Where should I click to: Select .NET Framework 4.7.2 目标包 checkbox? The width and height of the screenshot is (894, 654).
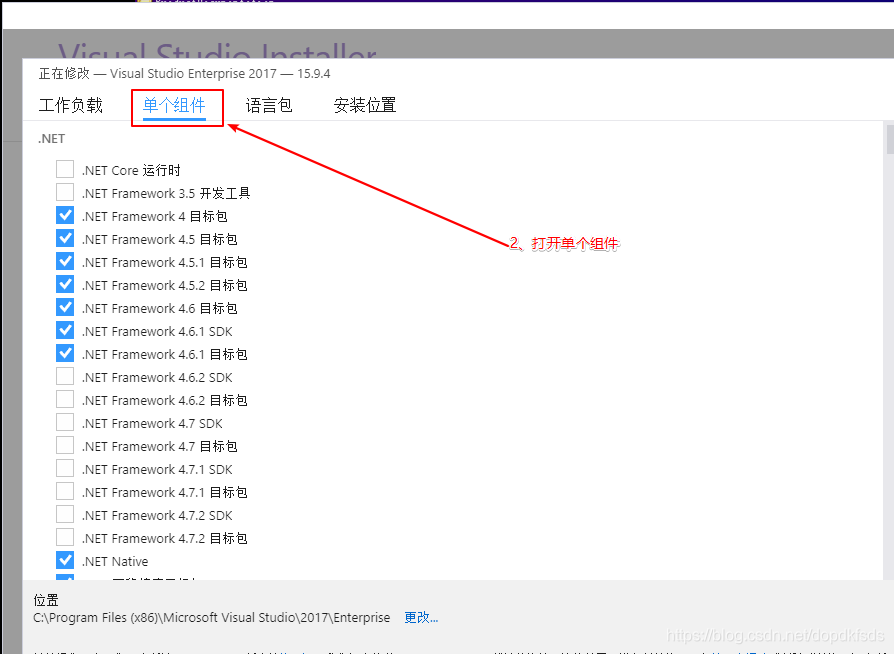point(65,537)
